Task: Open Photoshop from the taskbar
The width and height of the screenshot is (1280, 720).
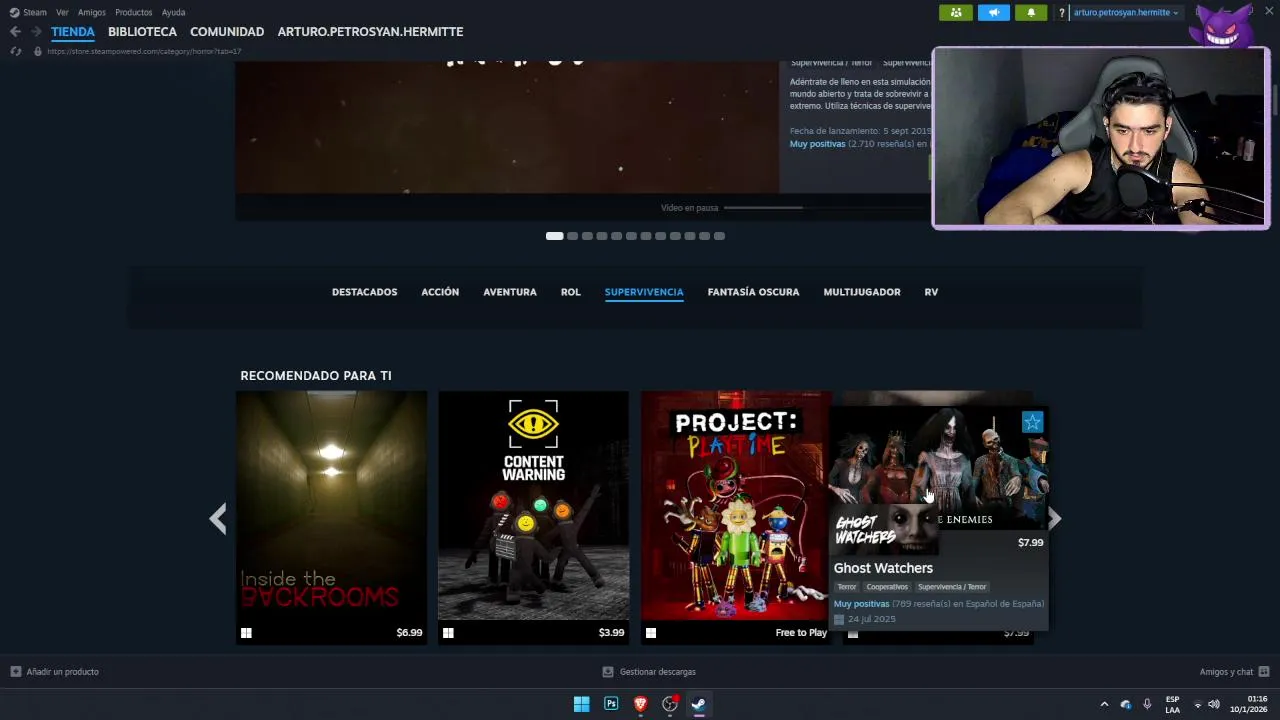Action: (x=611, y=704)
